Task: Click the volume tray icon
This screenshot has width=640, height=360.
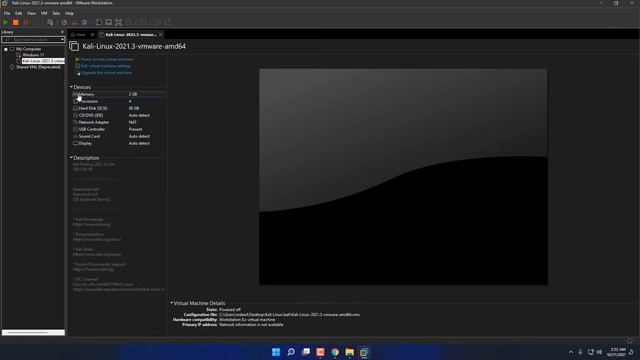Action: click(599, 352)
